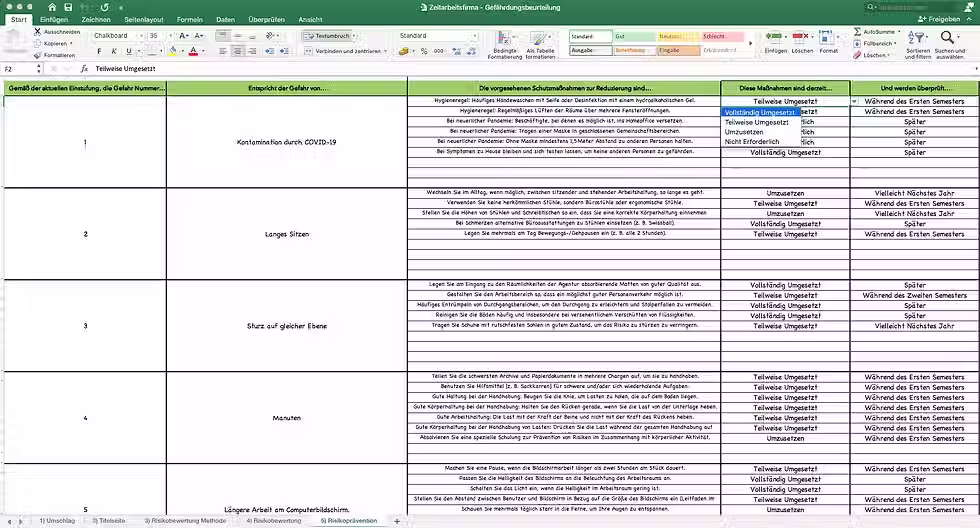Open the Überprüfen tab

(x=266, y=19)
